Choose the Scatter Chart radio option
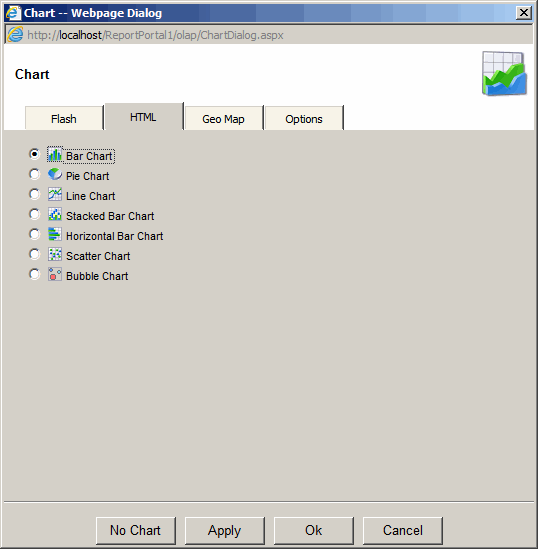This screenshot has height=549, width=538. [34, 254]
